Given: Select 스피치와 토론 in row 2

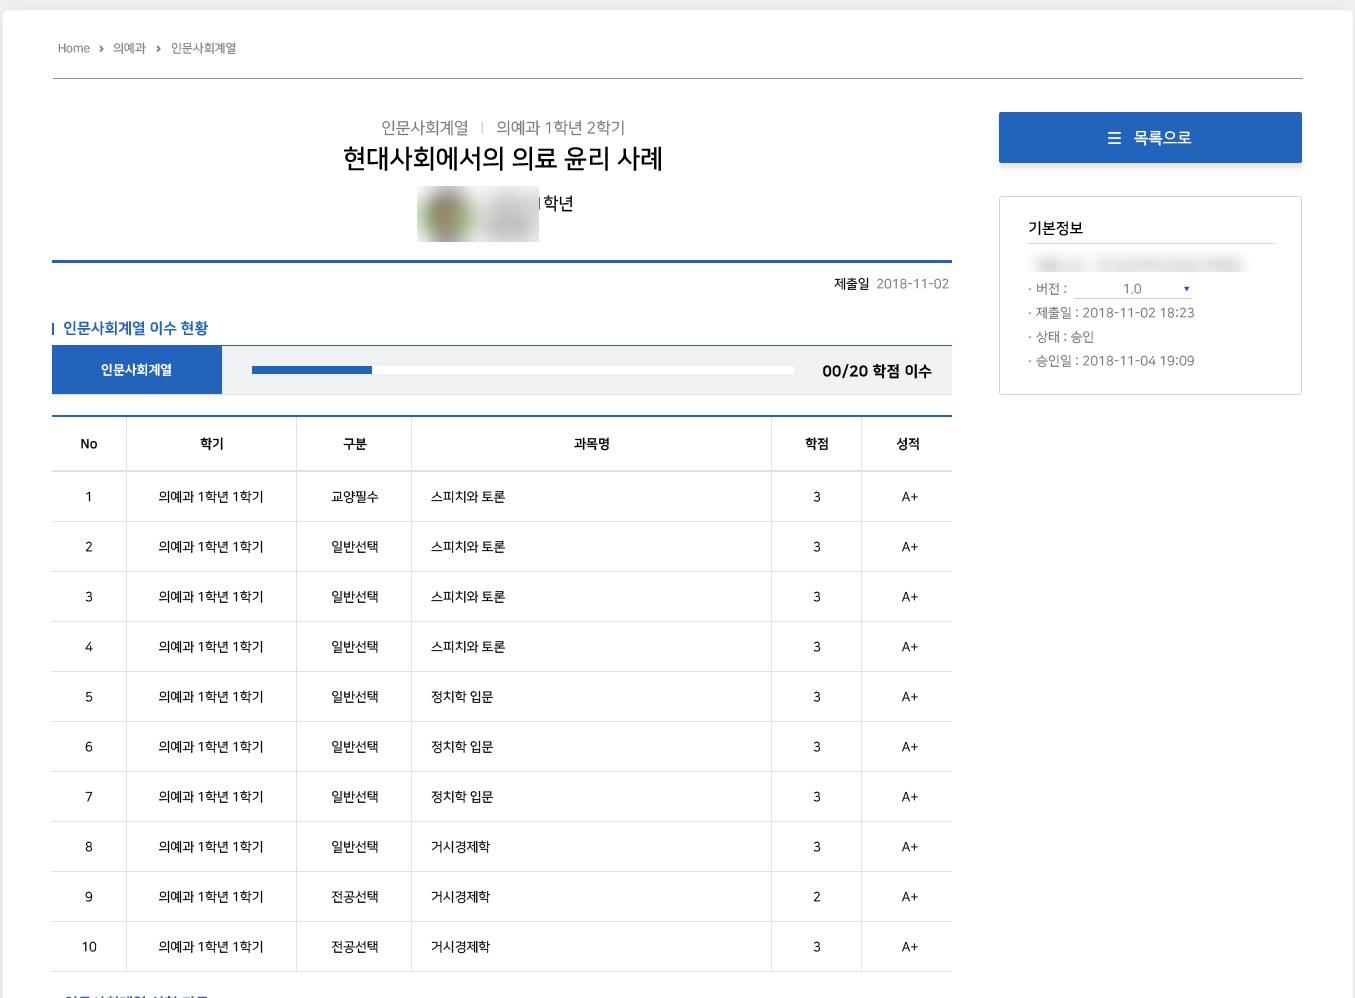Looking at the screenshot, I should [468, 547].
